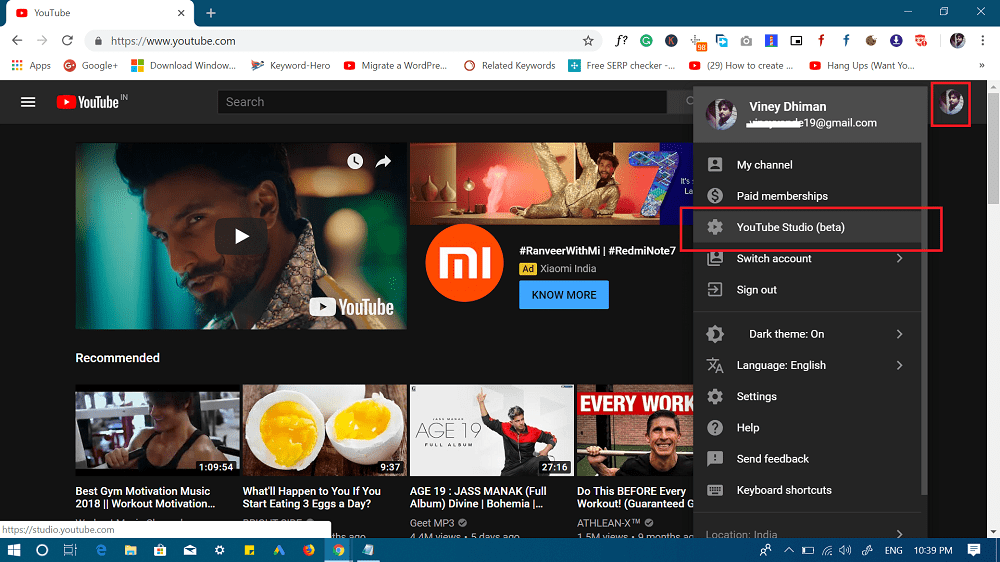Open the Dark theme: On option

(807, 334)
